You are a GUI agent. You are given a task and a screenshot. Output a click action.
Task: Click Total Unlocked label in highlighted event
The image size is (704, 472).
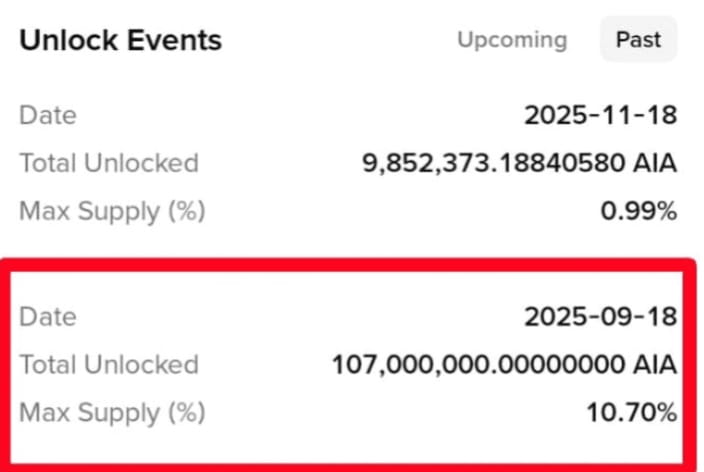pos(109,364)
